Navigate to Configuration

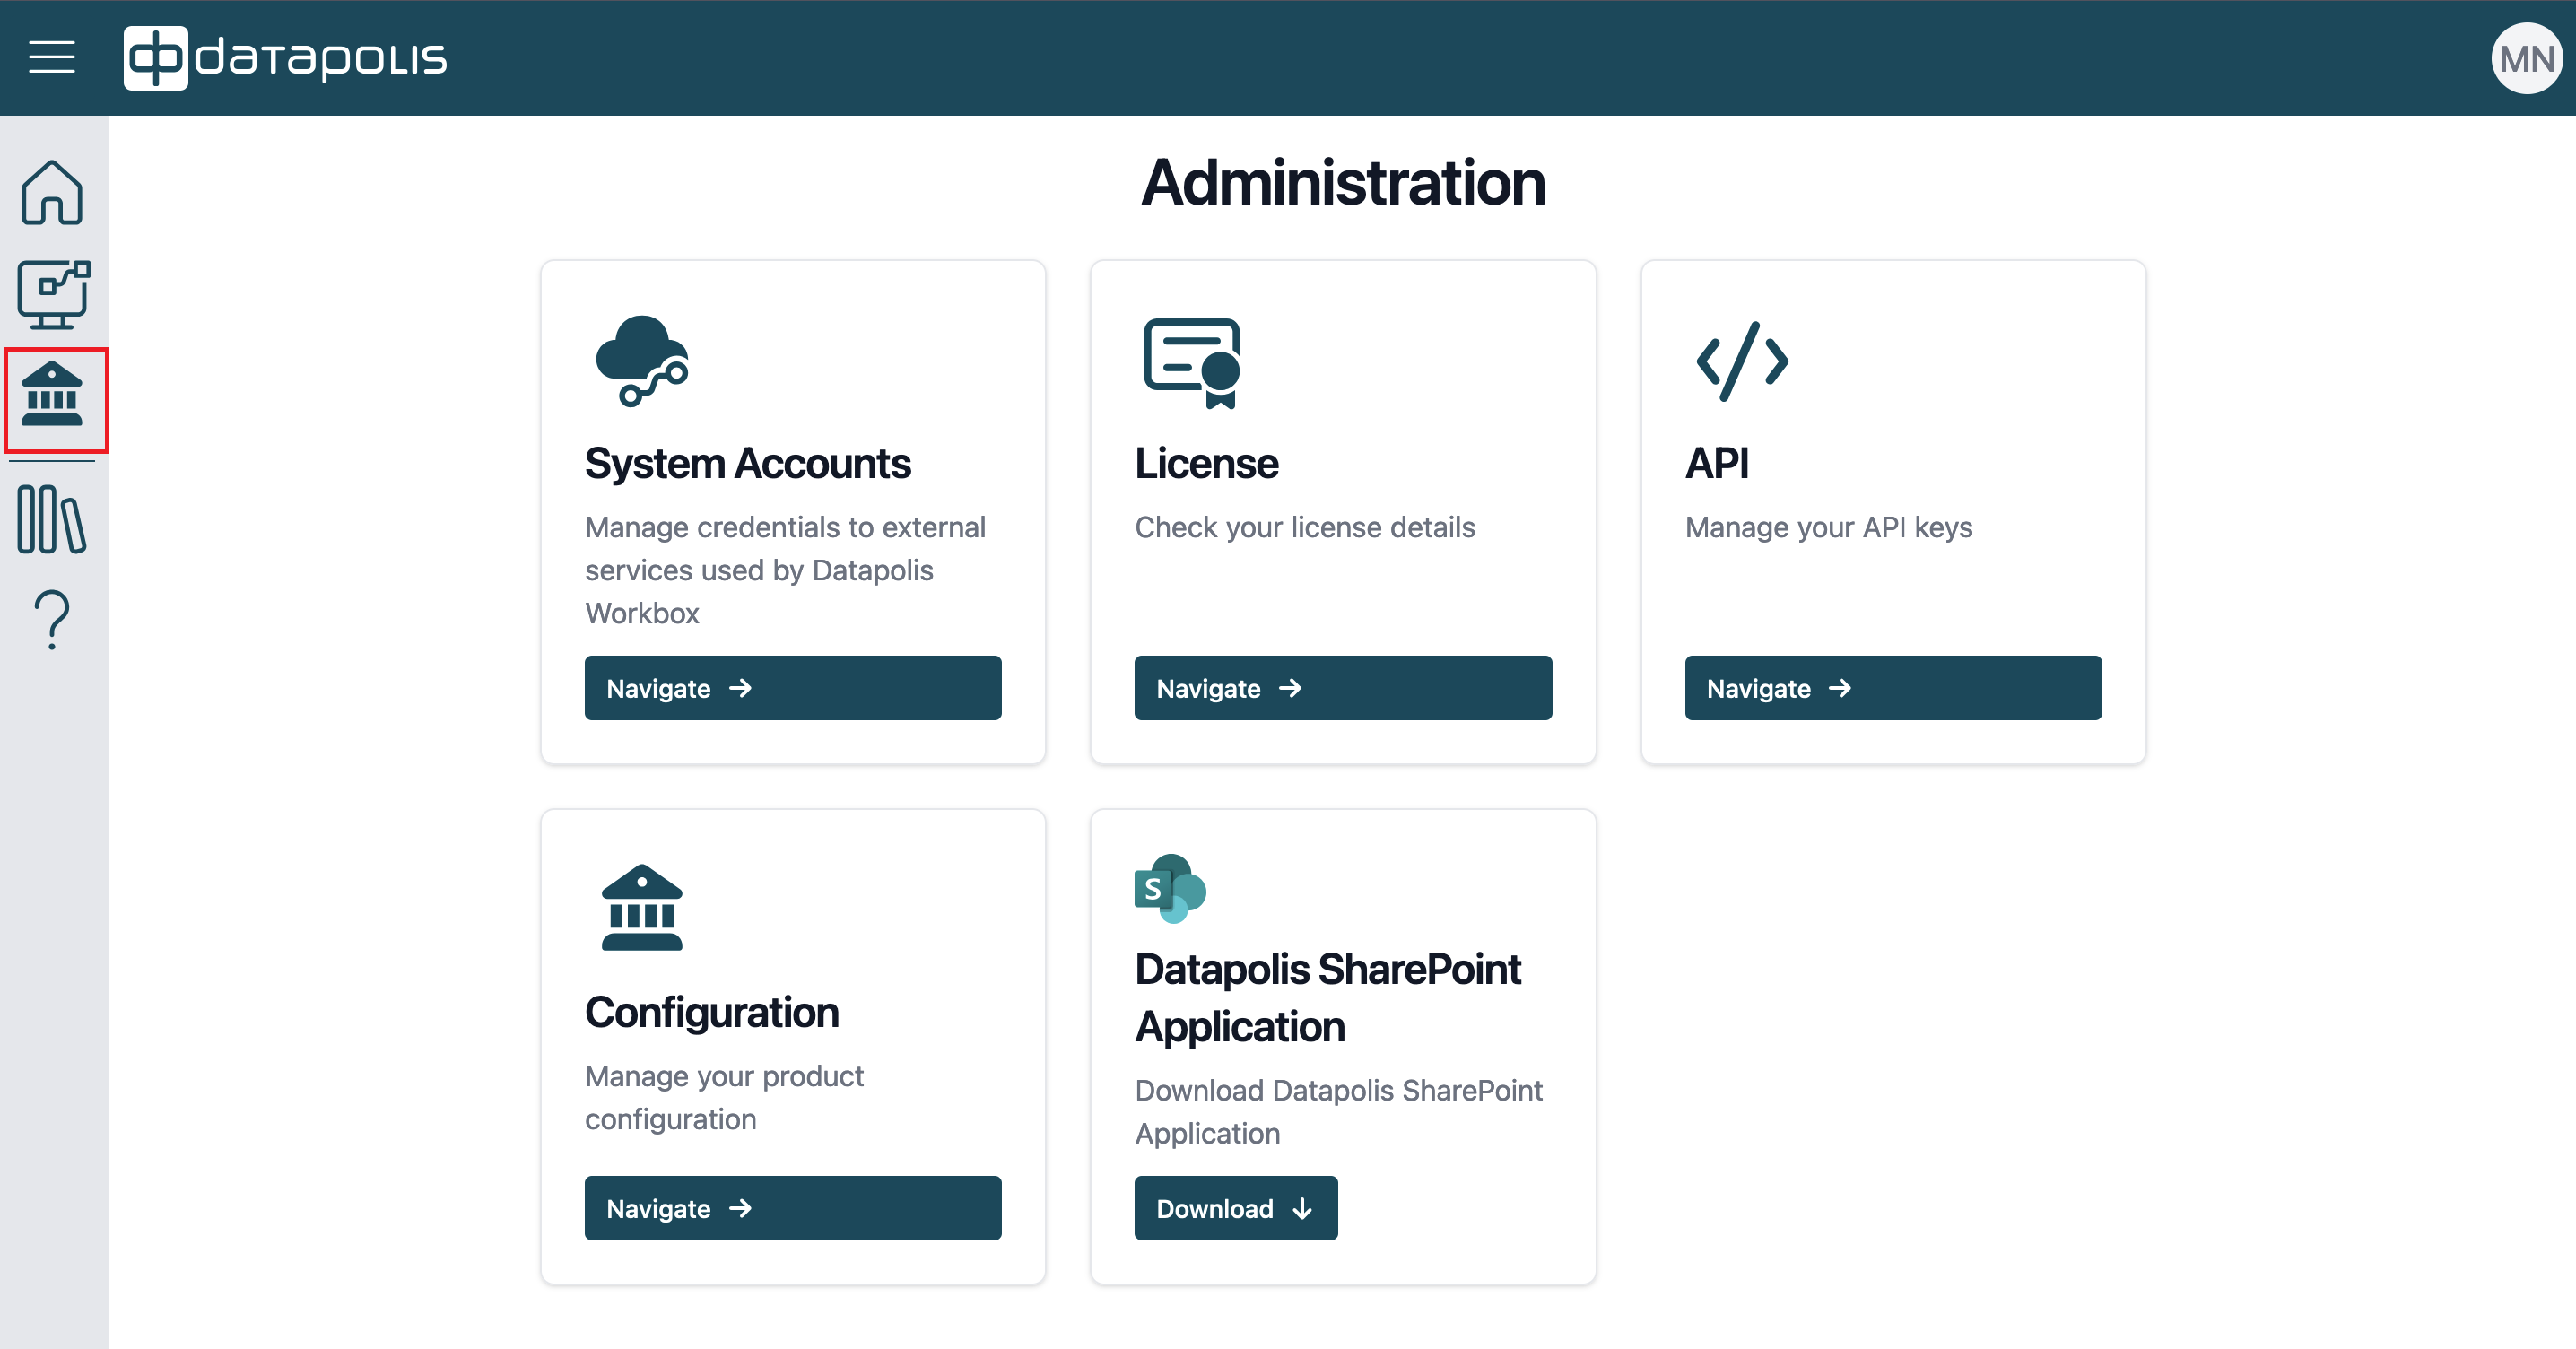click(792, 1208)
